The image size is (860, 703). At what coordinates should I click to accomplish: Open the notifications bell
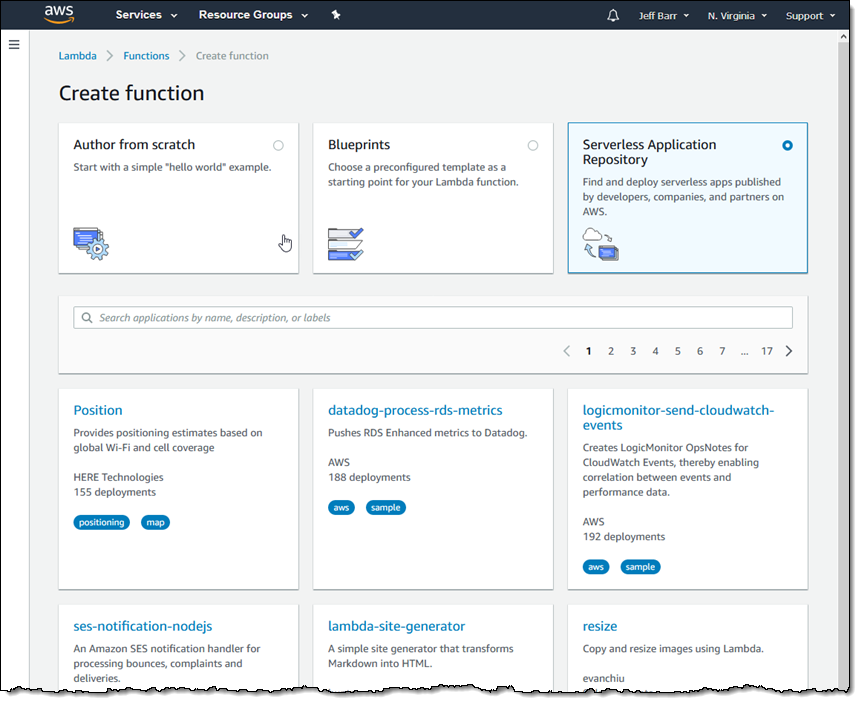coord(613,15)
